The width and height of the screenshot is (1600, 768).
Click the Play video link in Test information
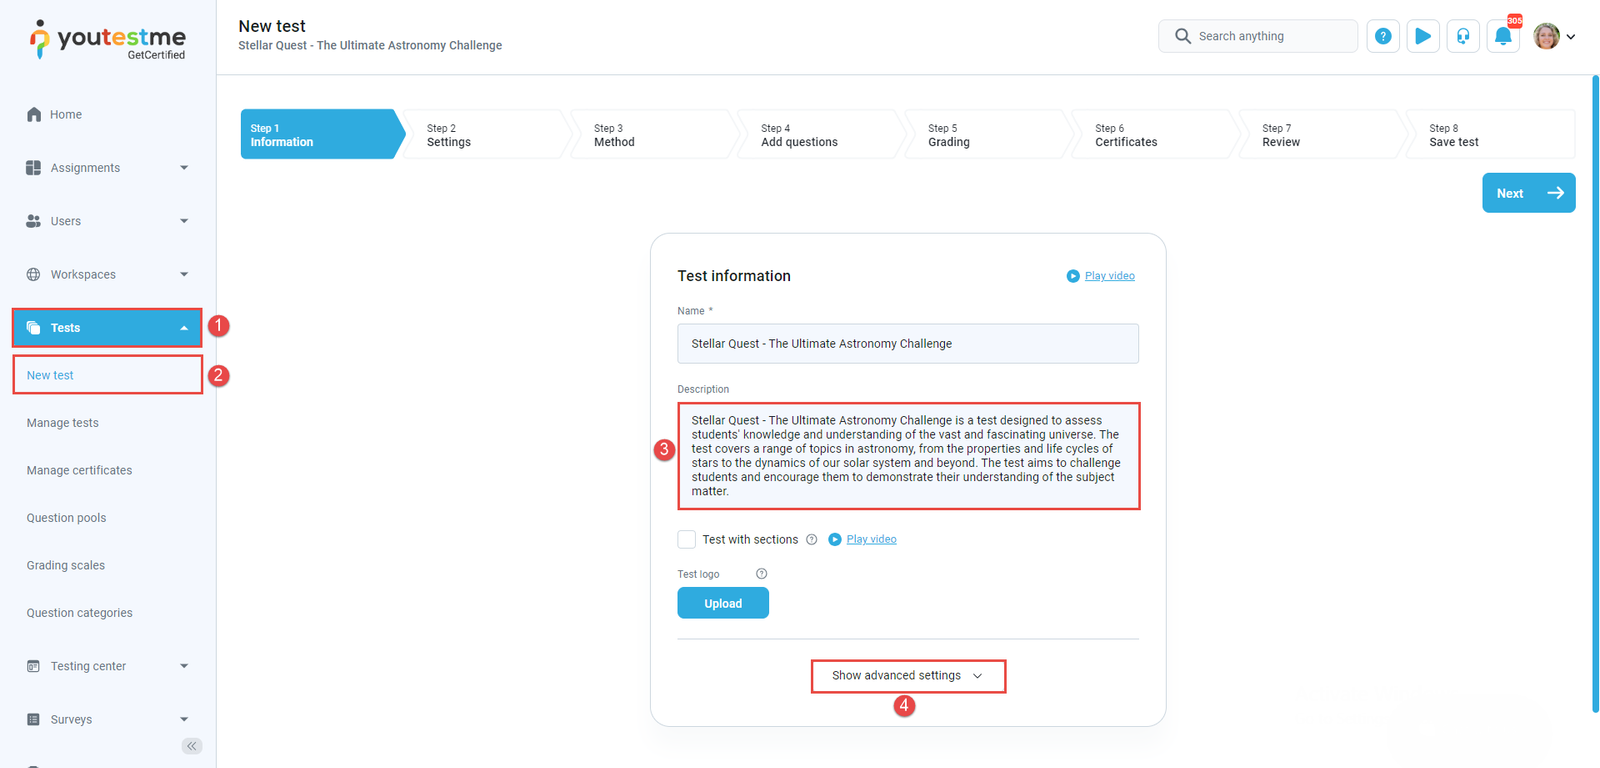point(1109,276)
